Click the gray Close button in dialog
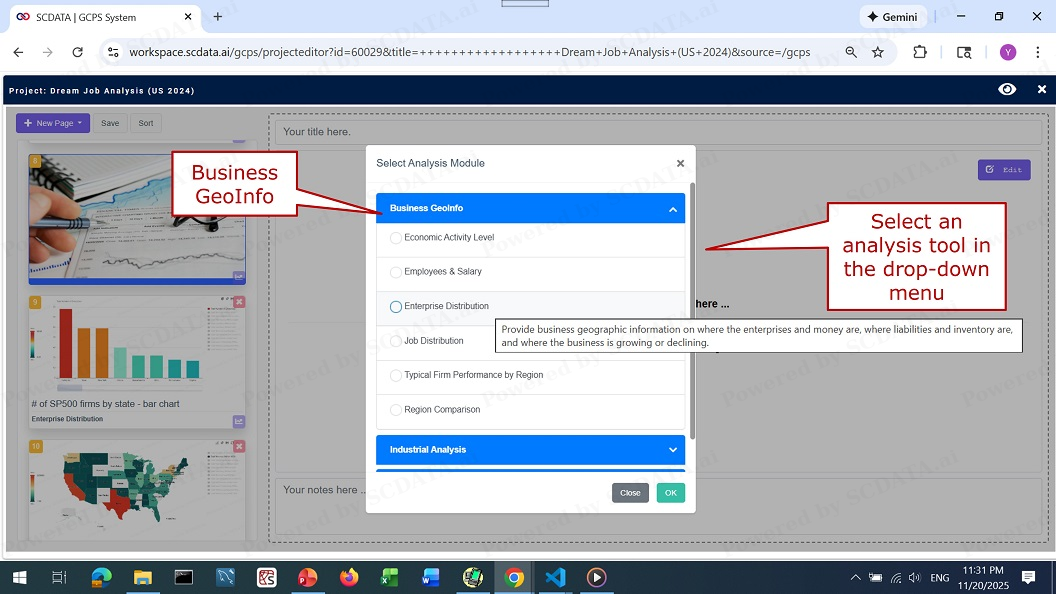This screenshot has height=594, width=1056. (630, 493)
